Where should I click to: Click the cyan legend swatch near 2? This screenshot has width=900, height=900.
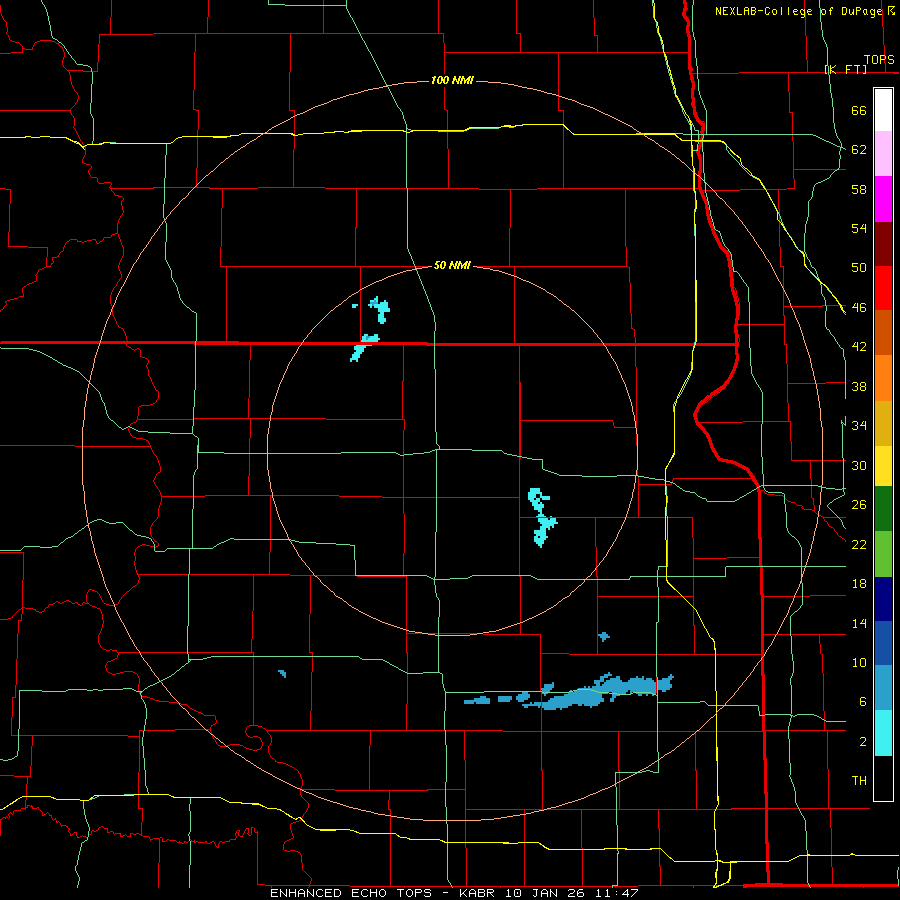[883, 733]
